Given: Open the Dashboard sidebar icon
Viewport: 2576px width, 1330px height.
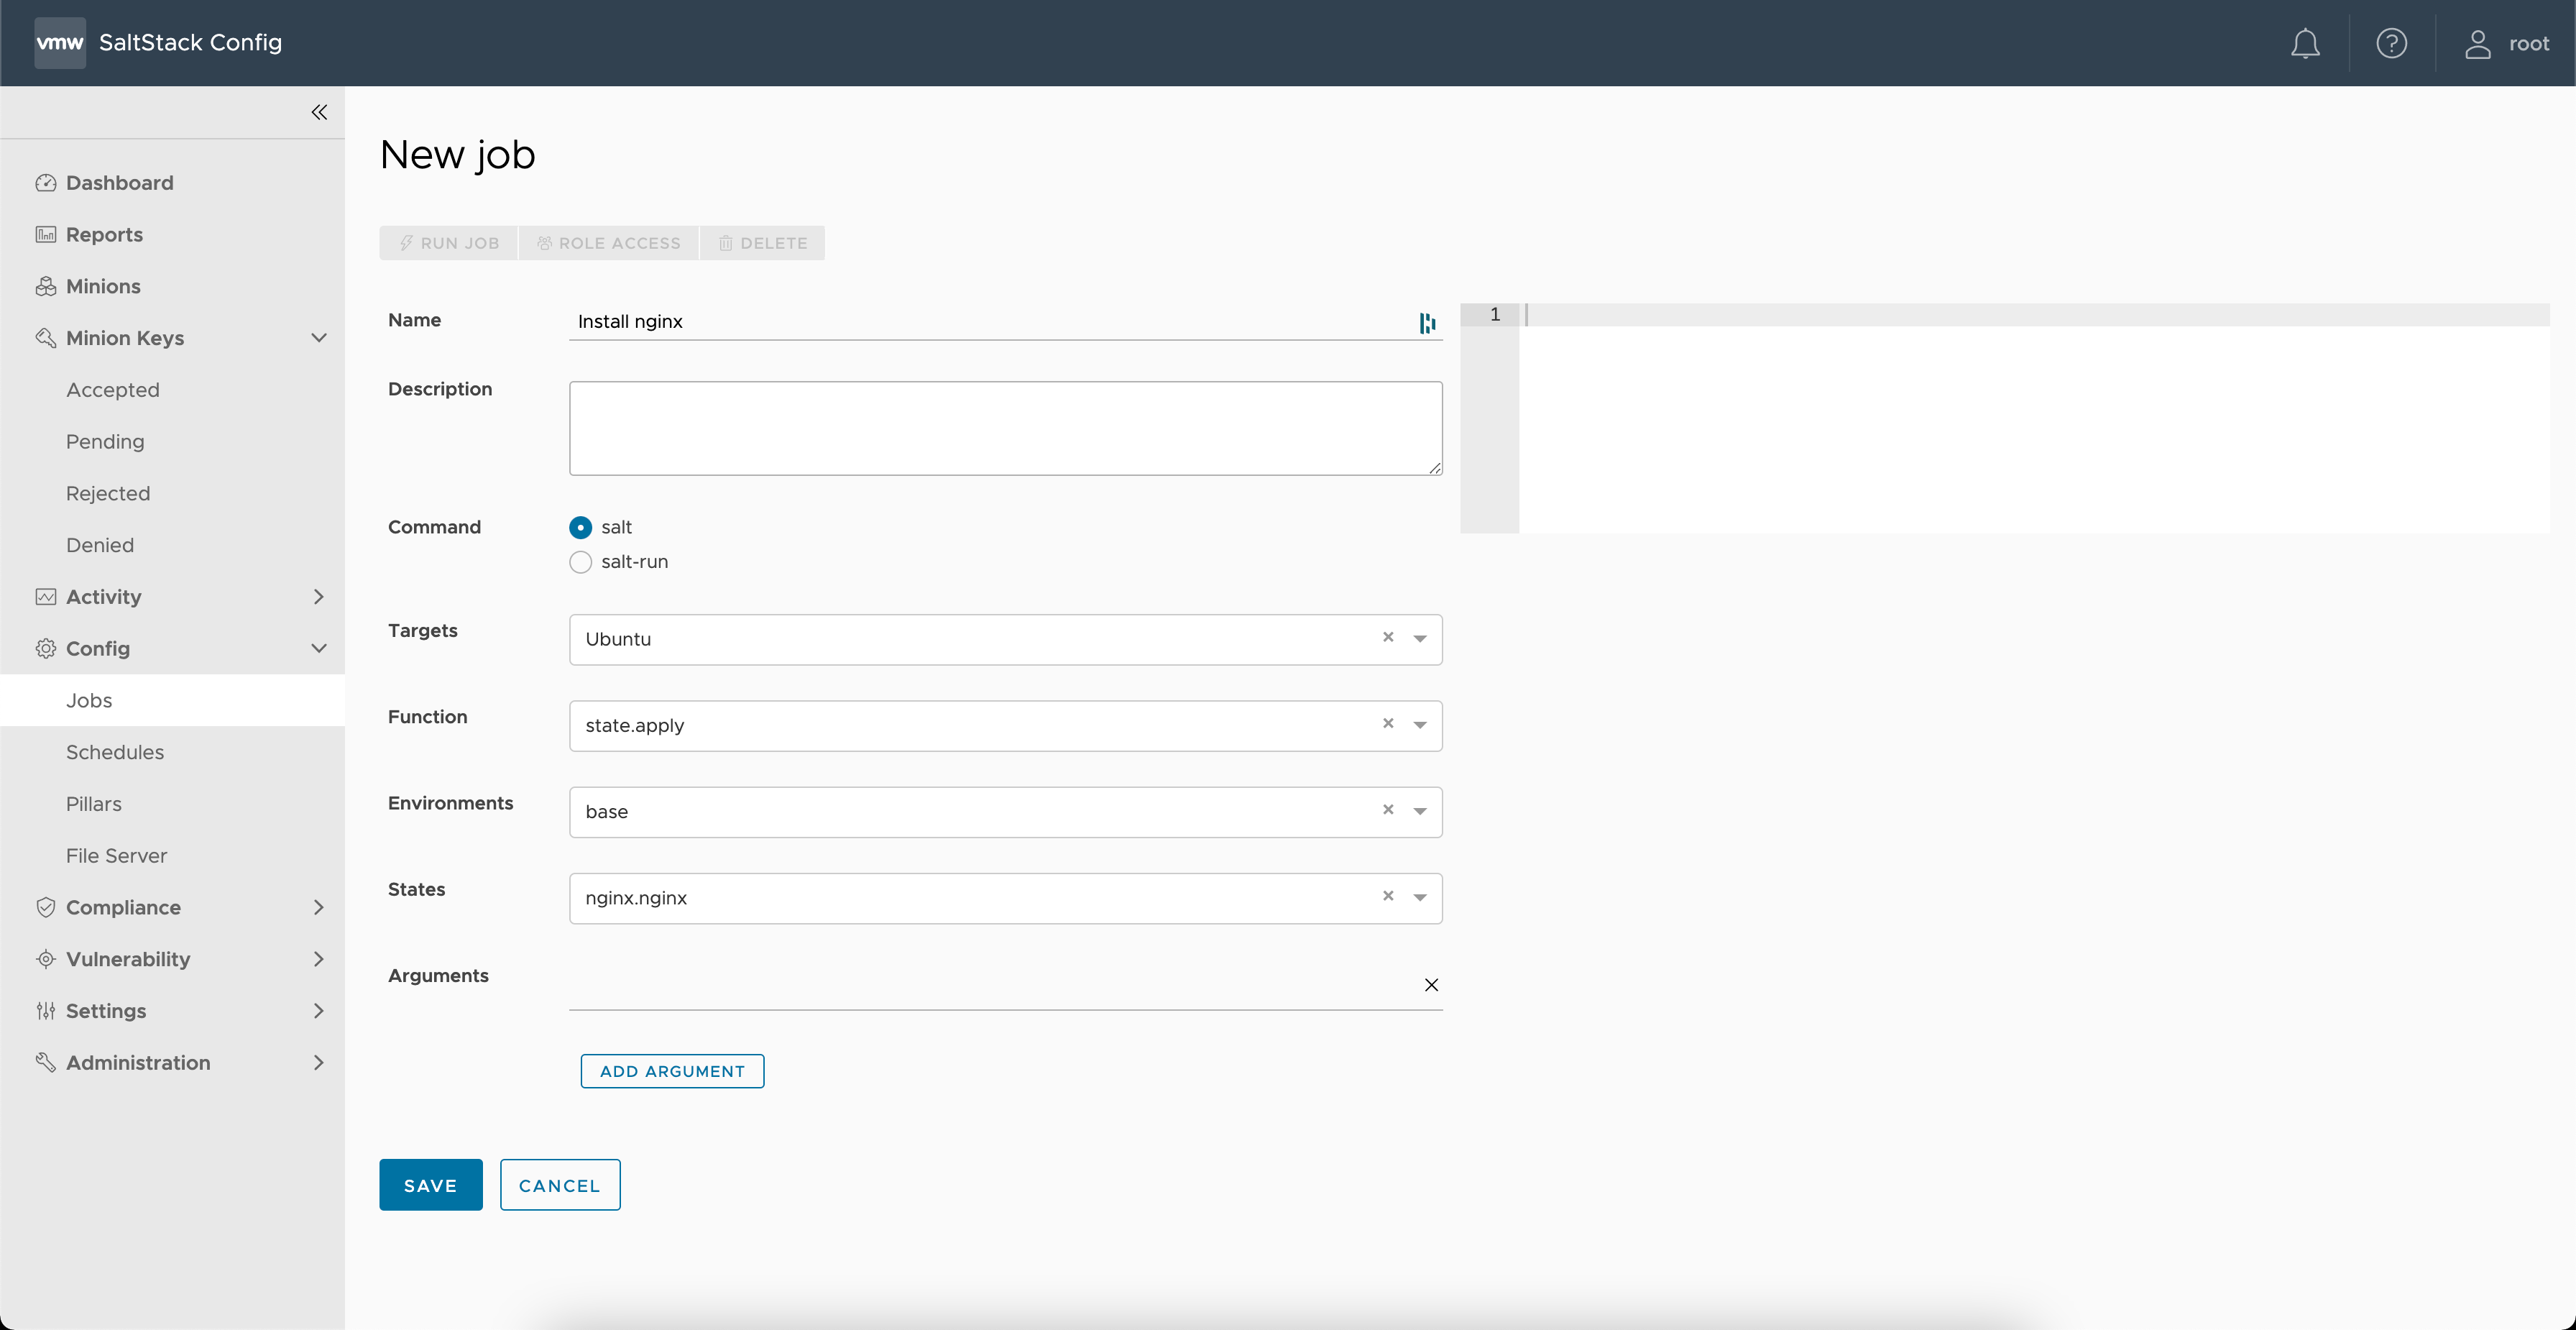Looking at the screenshot, I should [x=47, y=182].
